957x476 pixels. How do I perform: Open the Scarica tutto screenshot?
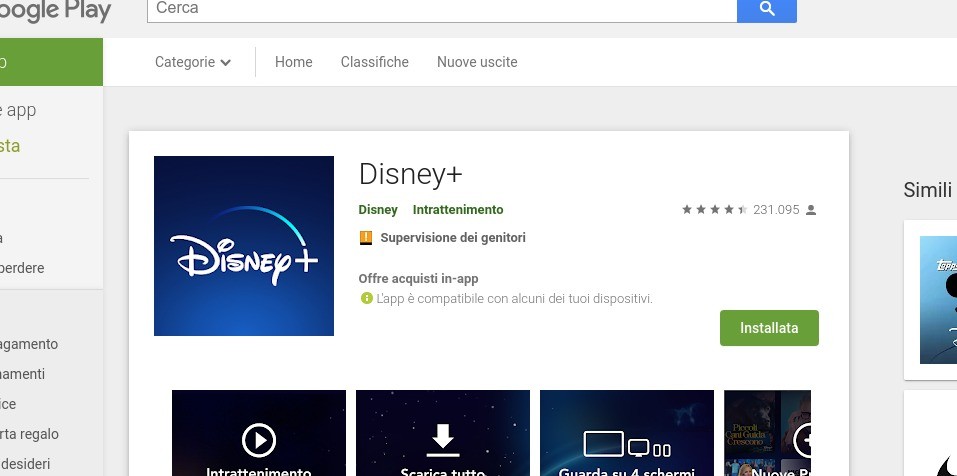click(x=442, y=433)
